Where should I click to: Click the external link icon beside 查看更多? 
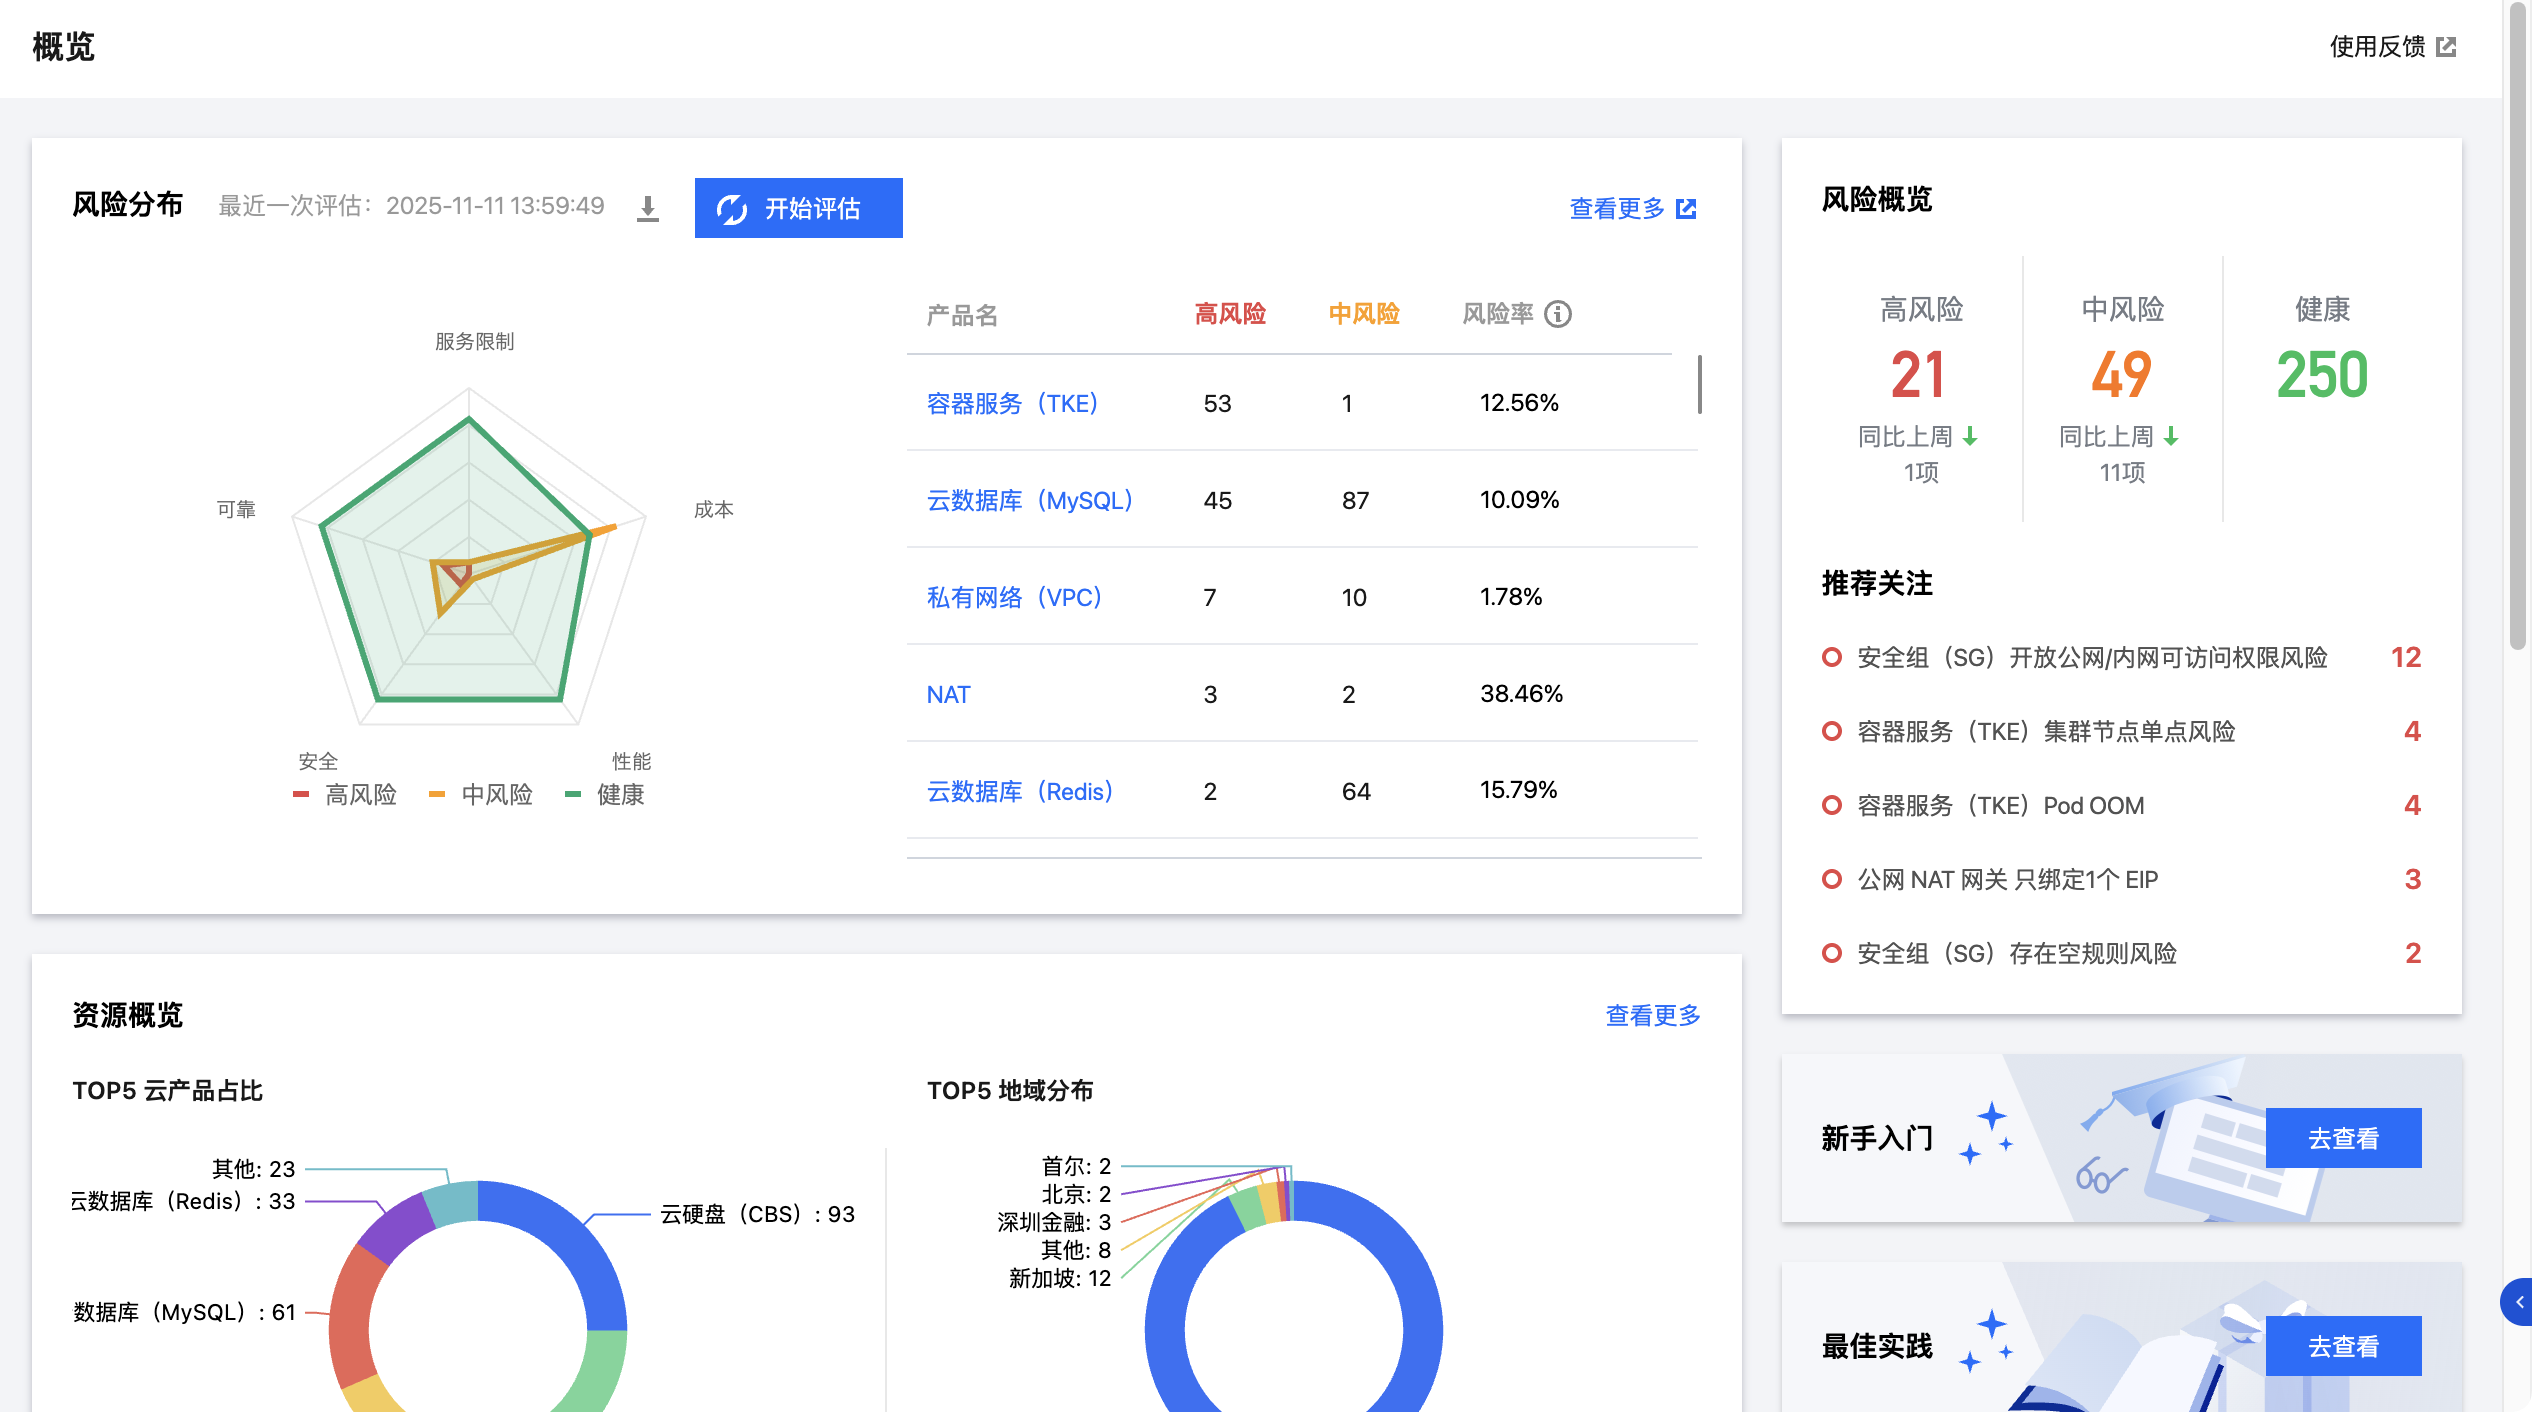(1686, 208)
